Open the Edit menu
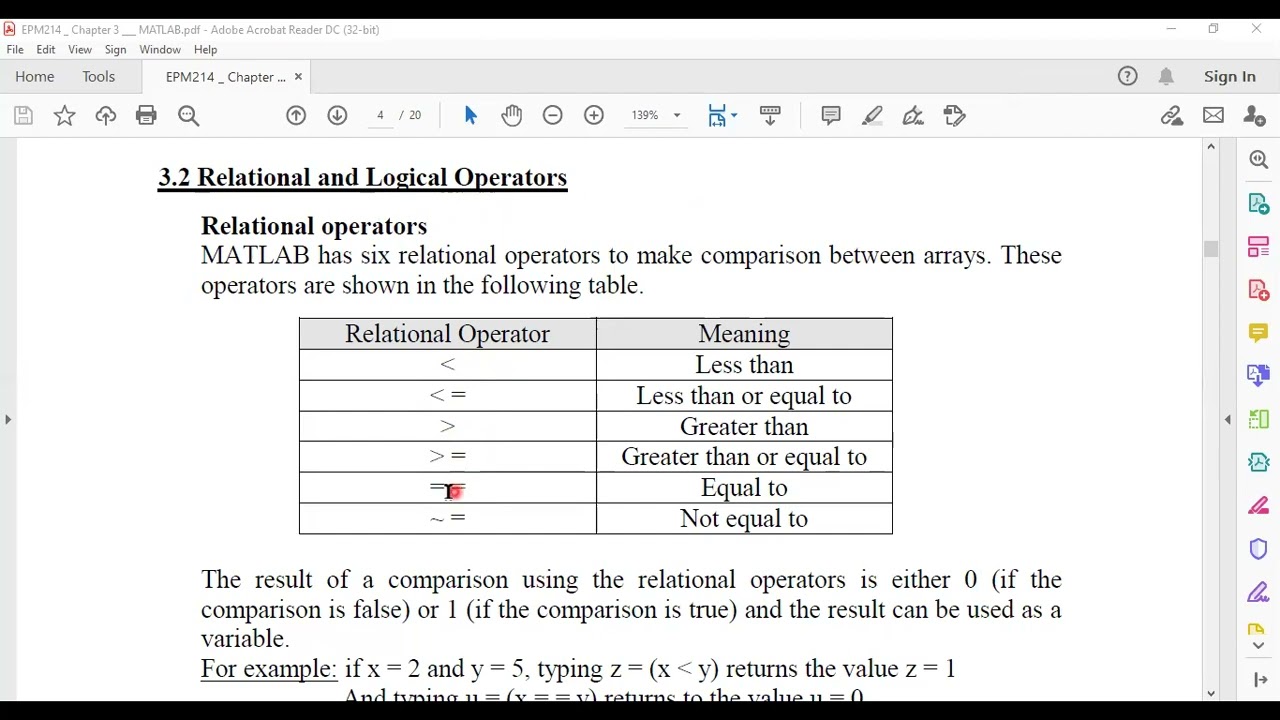Image resolution: width=1280 pixels, height=720 pixels. click(x=46, y=50)
